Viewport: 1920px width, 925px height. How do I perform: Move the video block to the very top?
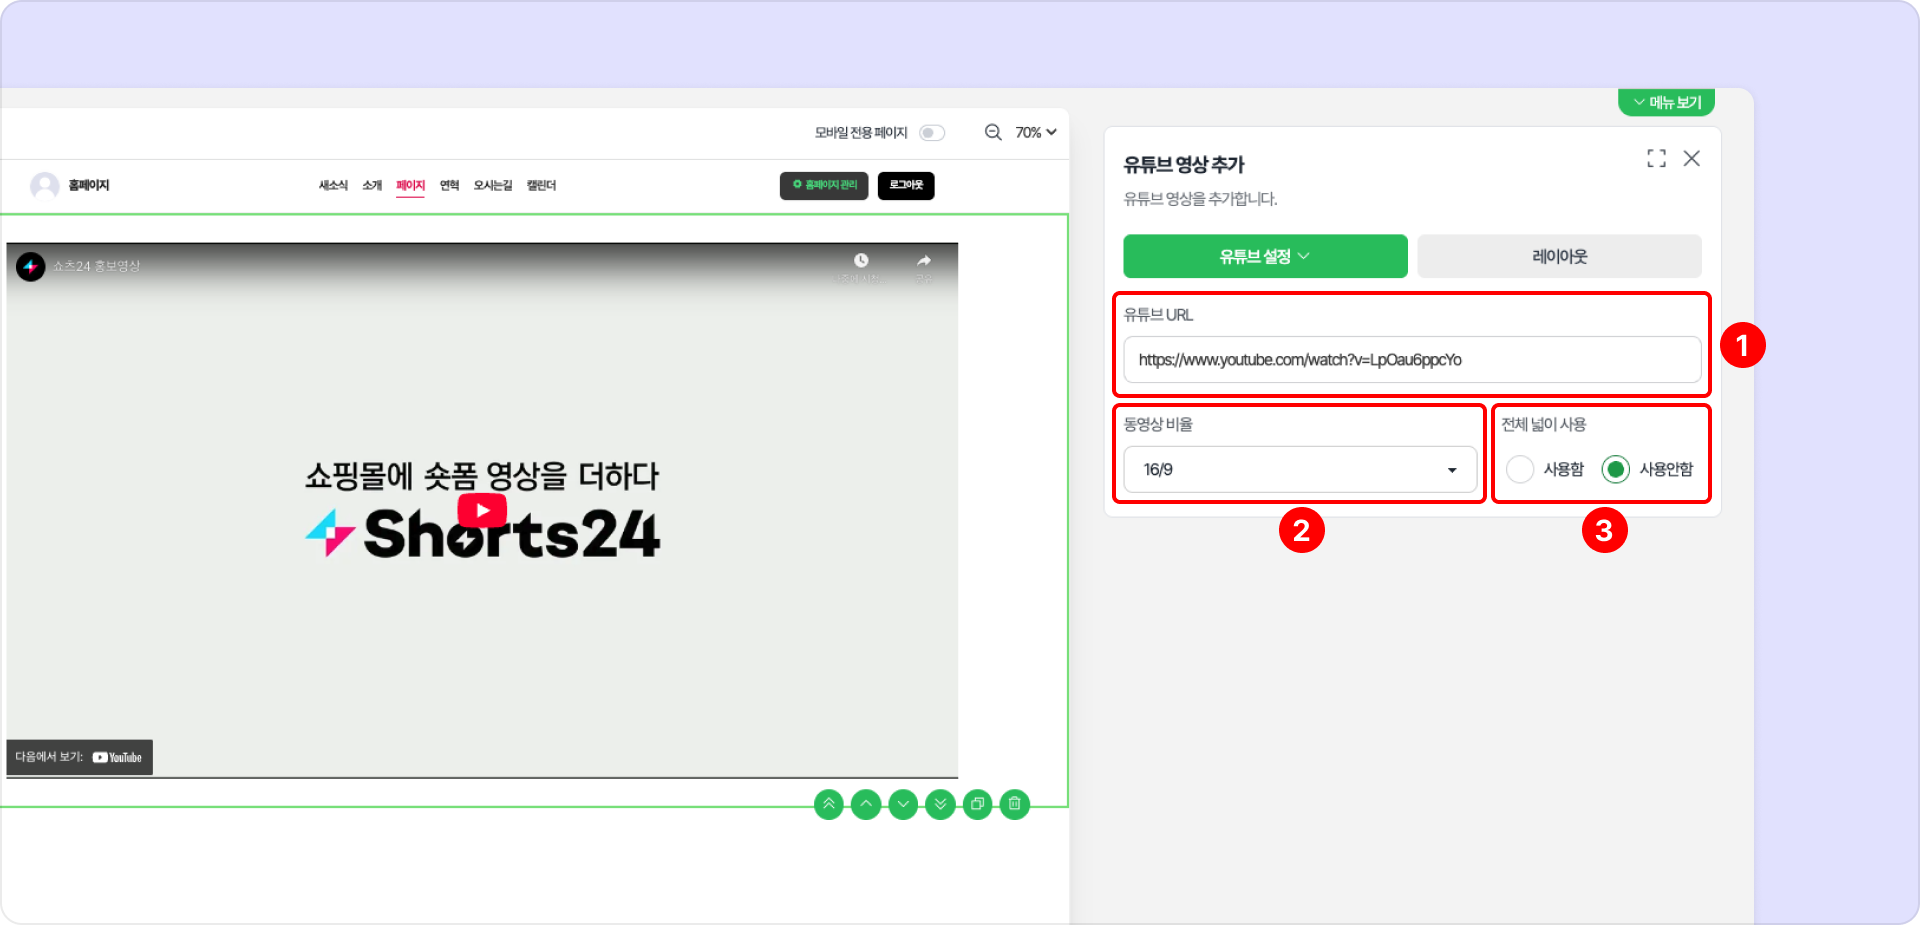(829, 804)
